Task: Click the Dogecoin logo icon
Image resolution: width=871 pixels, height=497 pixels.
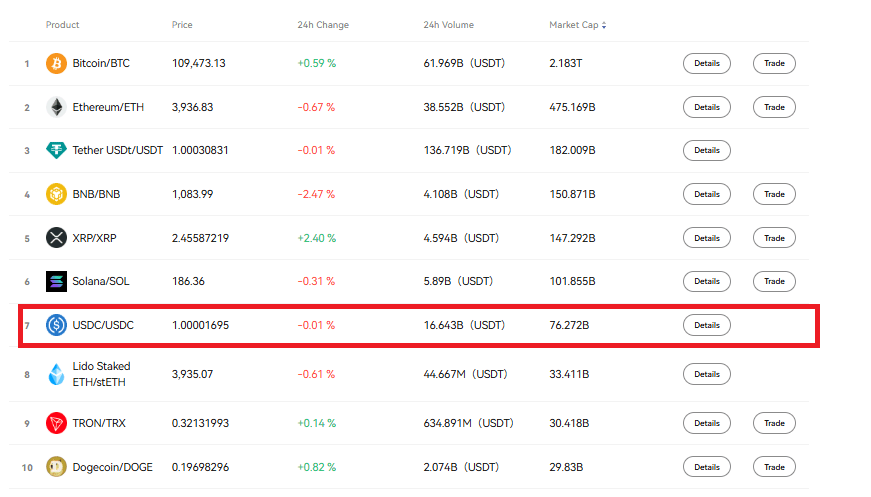Action: tap(56, 467)
